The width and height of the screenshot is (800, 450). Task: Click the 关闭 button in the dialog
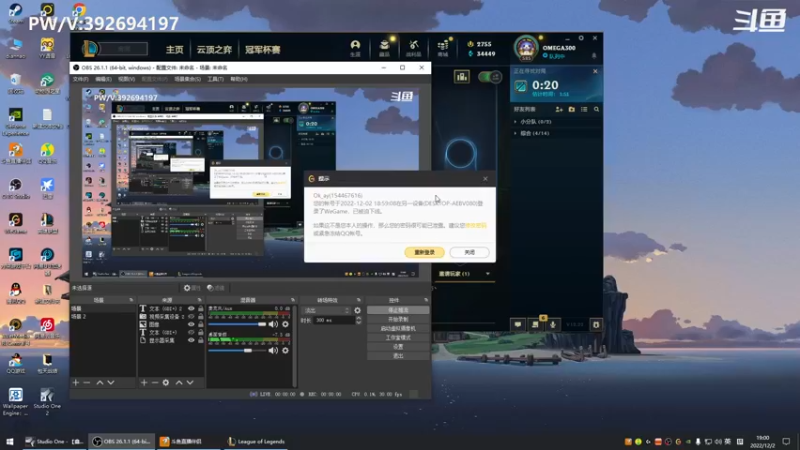point(469,253)
